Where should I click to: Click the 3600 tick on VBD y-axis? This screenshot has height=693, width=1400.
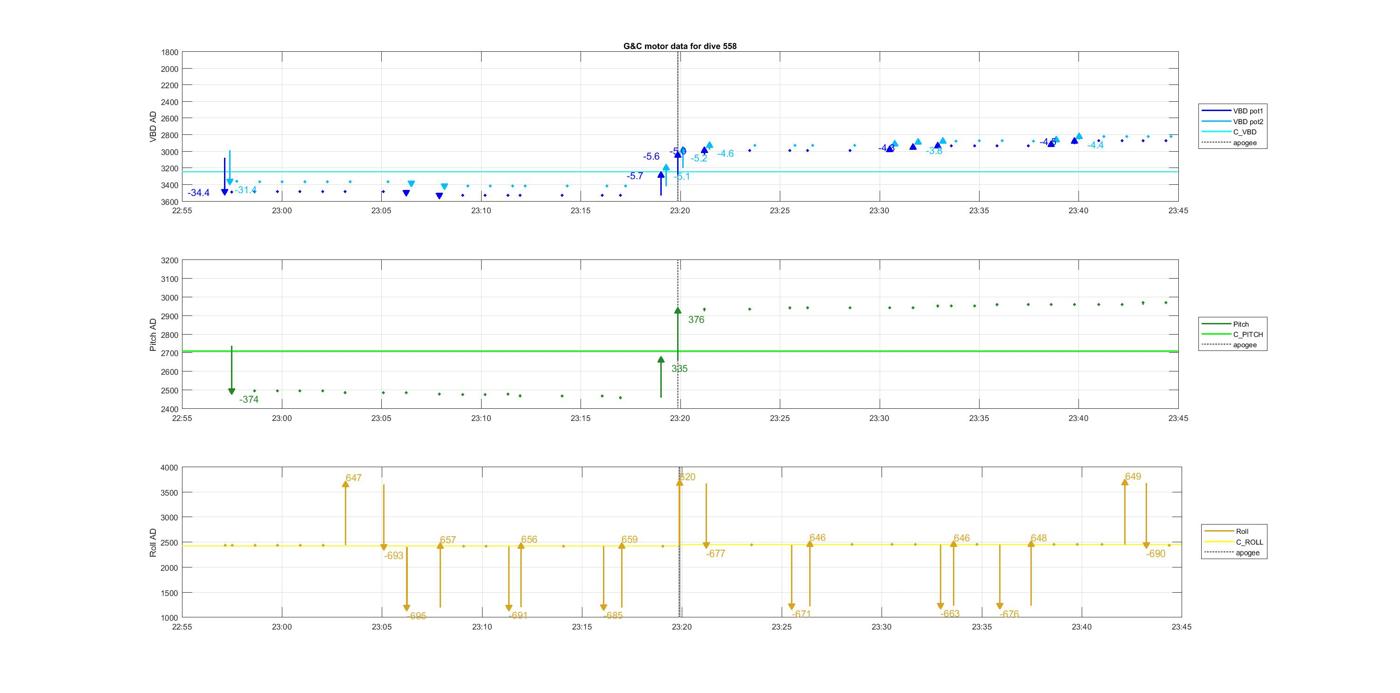(169, 202)
